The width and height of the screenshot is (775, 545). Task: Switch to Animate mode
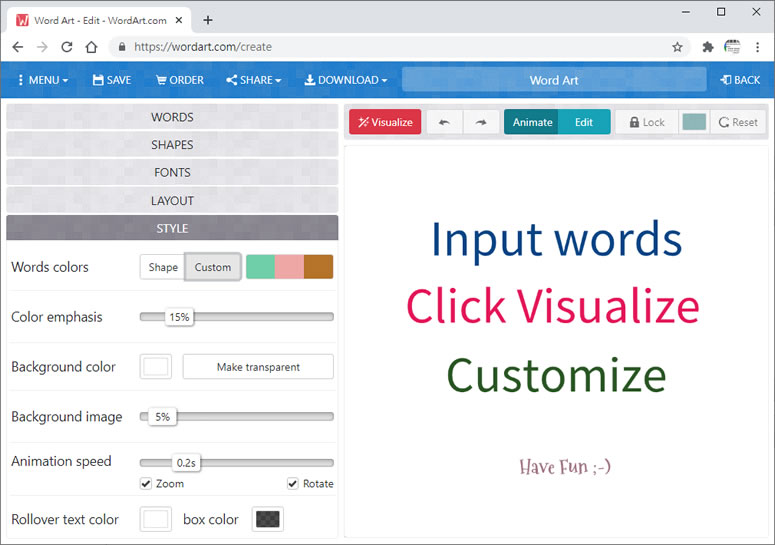pos(532,122)
